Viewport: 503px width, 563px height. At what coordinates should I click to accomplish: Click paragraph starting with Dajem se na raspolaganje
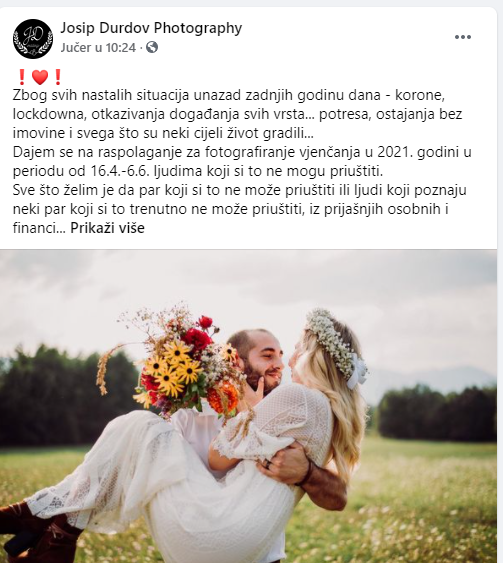(242, 162)
